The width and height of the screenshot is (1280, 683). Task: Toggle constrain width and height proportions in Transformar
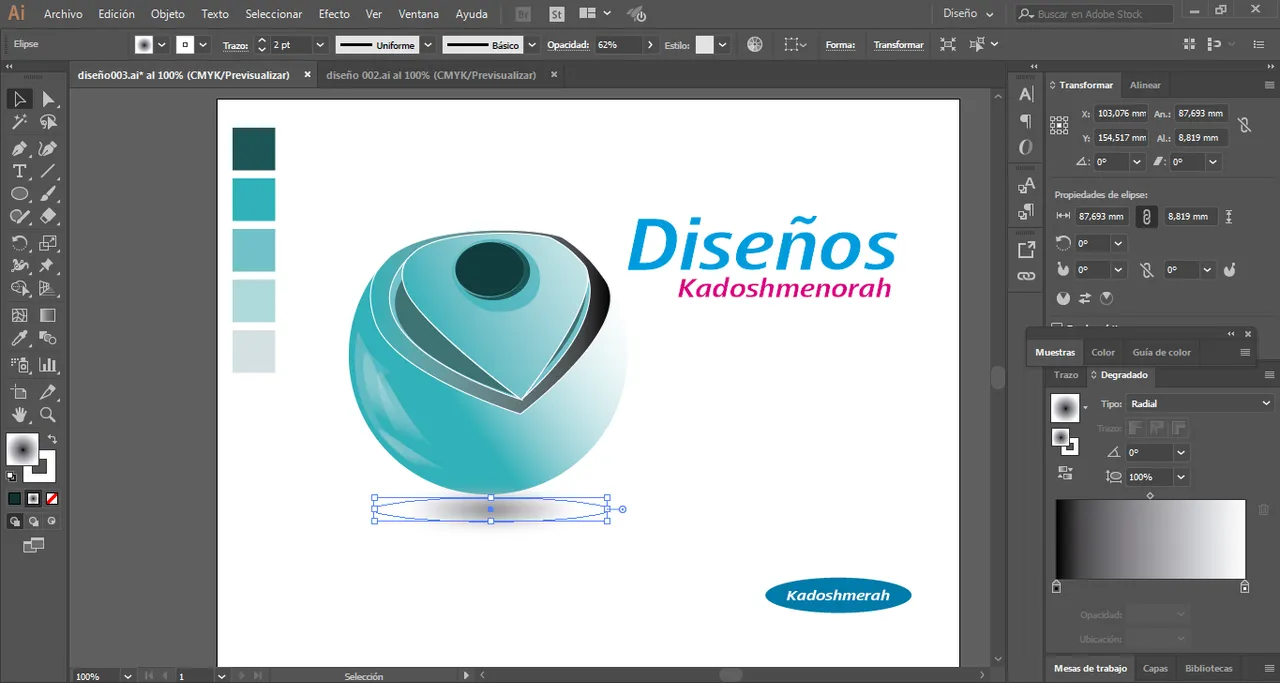click(x=1244, y=125)
